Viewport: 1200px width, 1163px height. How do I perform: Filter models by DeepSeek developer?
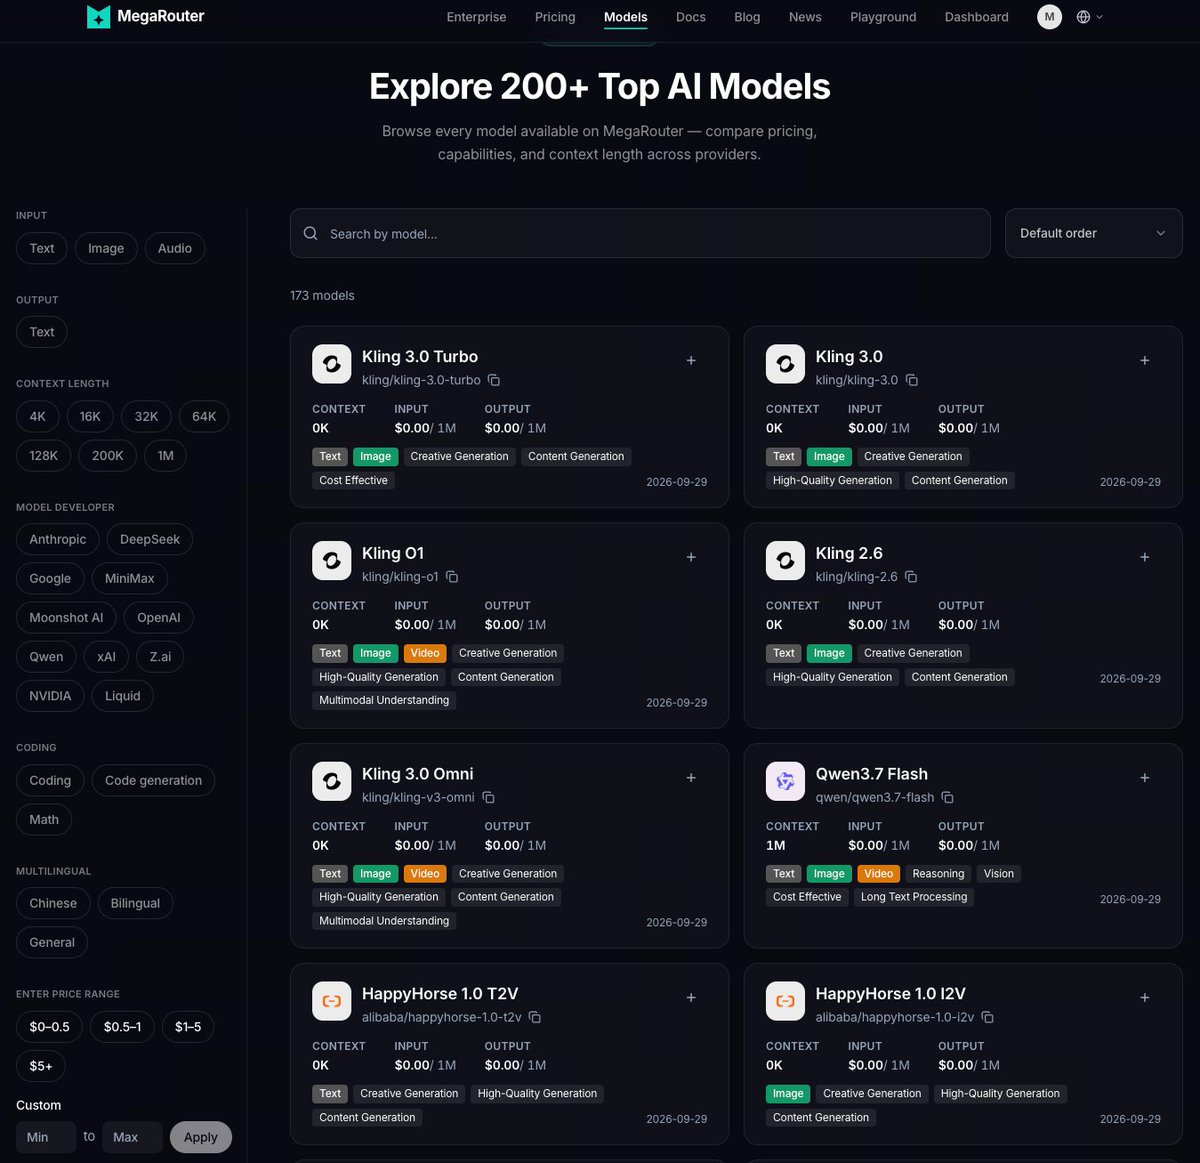tap(150, 539)
